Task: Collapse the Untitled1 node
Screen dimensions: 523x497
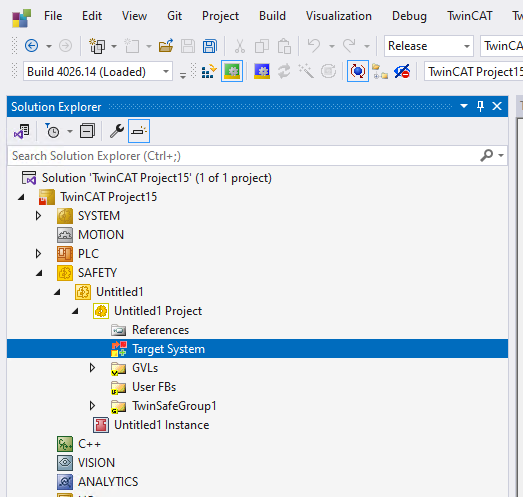Action: point(57,292)
